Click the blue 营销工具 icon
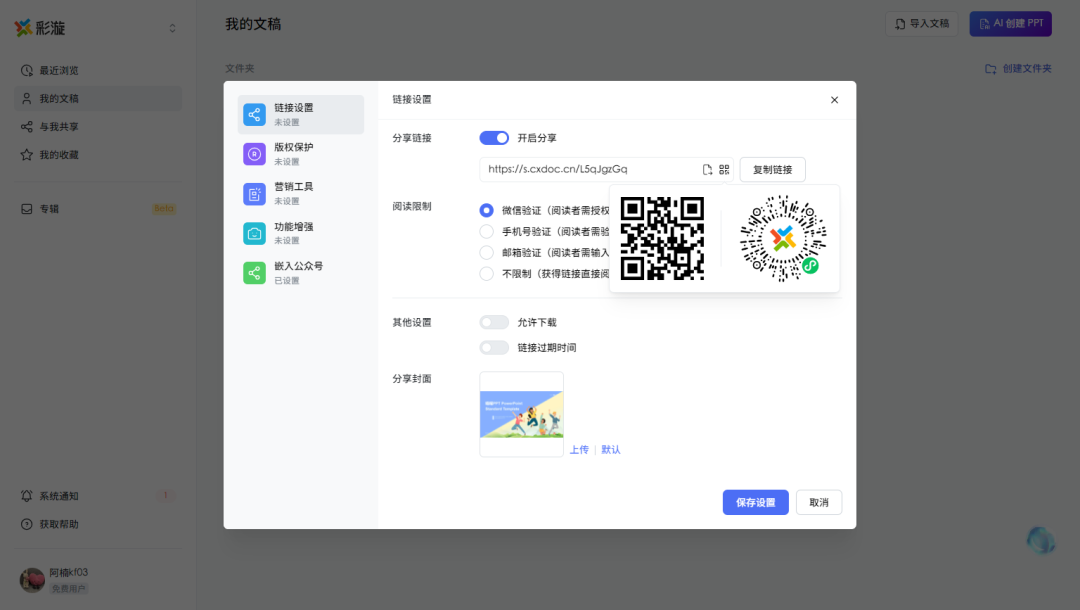The height and width of the screenshot is (610, 1080). pyautogui.click(x=254, y=194)
